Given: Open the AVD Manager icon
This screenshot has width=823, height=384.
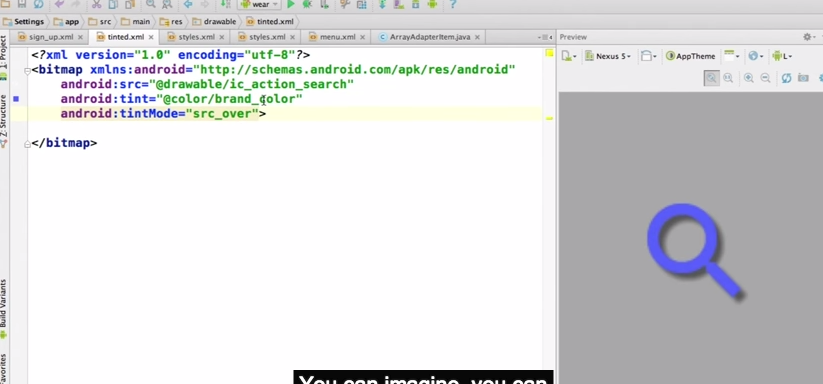Looking at the screenshot, I should 399,4.
